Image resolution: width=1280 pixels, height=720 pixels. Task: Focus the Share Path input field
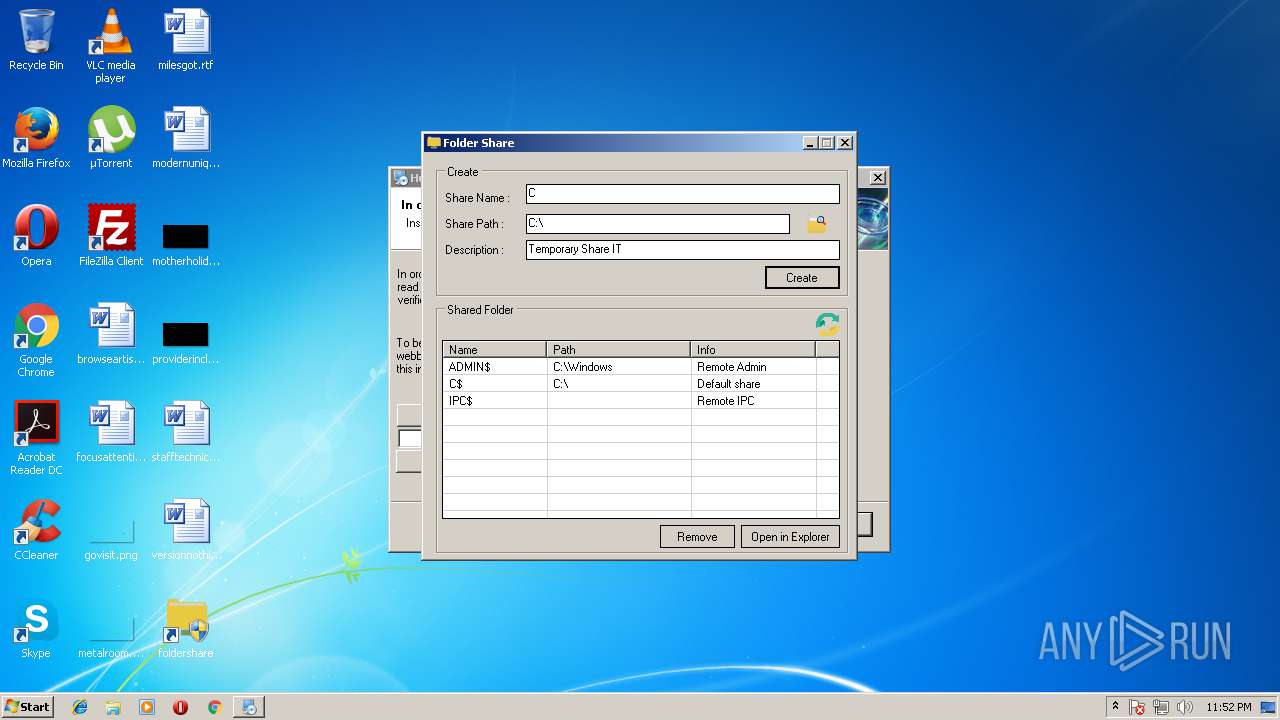pos(658,224)
